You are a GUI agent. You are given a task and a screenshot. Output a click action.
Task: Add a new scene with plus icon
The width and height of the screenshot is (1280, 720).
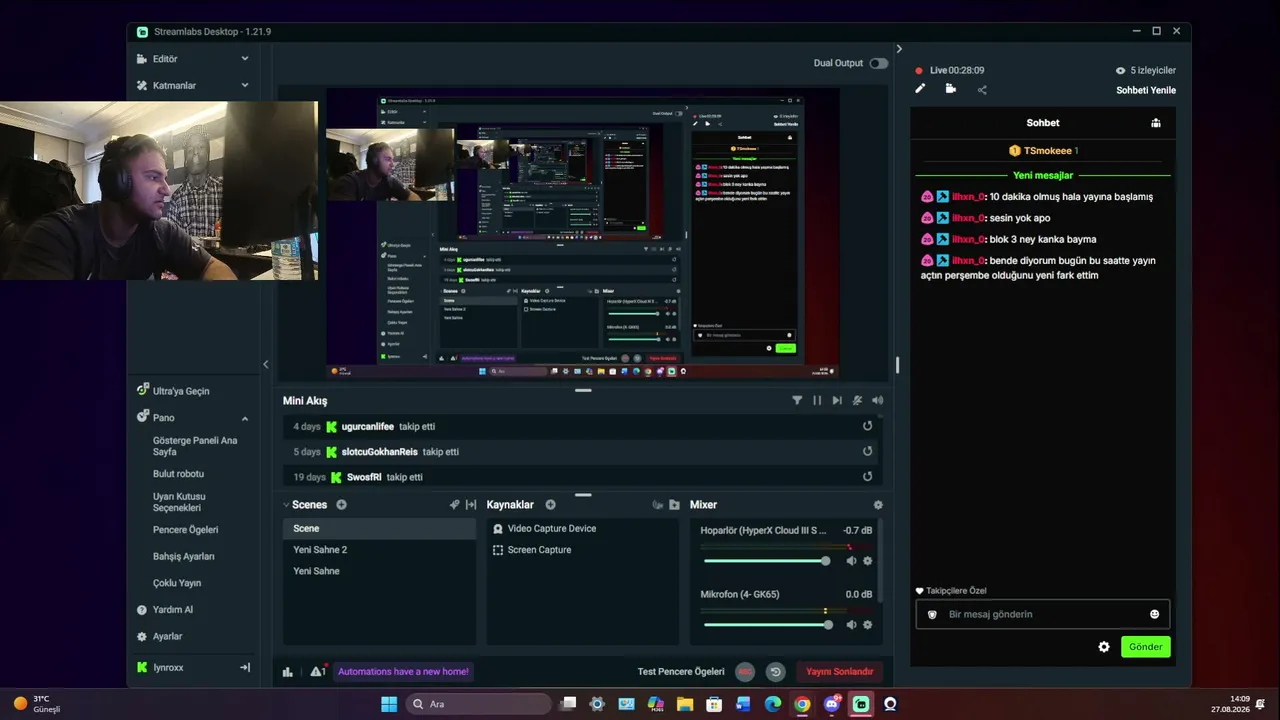[341, 505]
